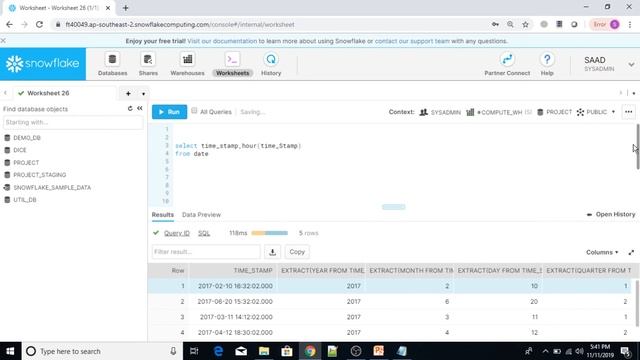Select the Worksheet 26 tab
This screenshot has height=360, width=640.
tap(48, 93)
